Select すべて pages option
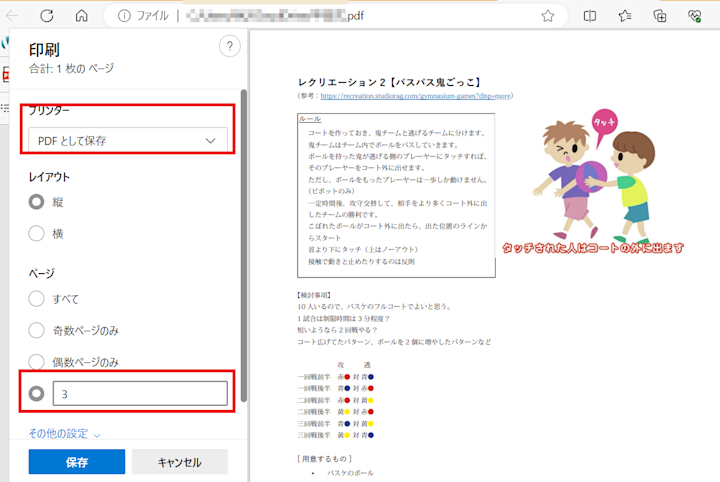The image size is (720, 482). [x=36, y=298]
